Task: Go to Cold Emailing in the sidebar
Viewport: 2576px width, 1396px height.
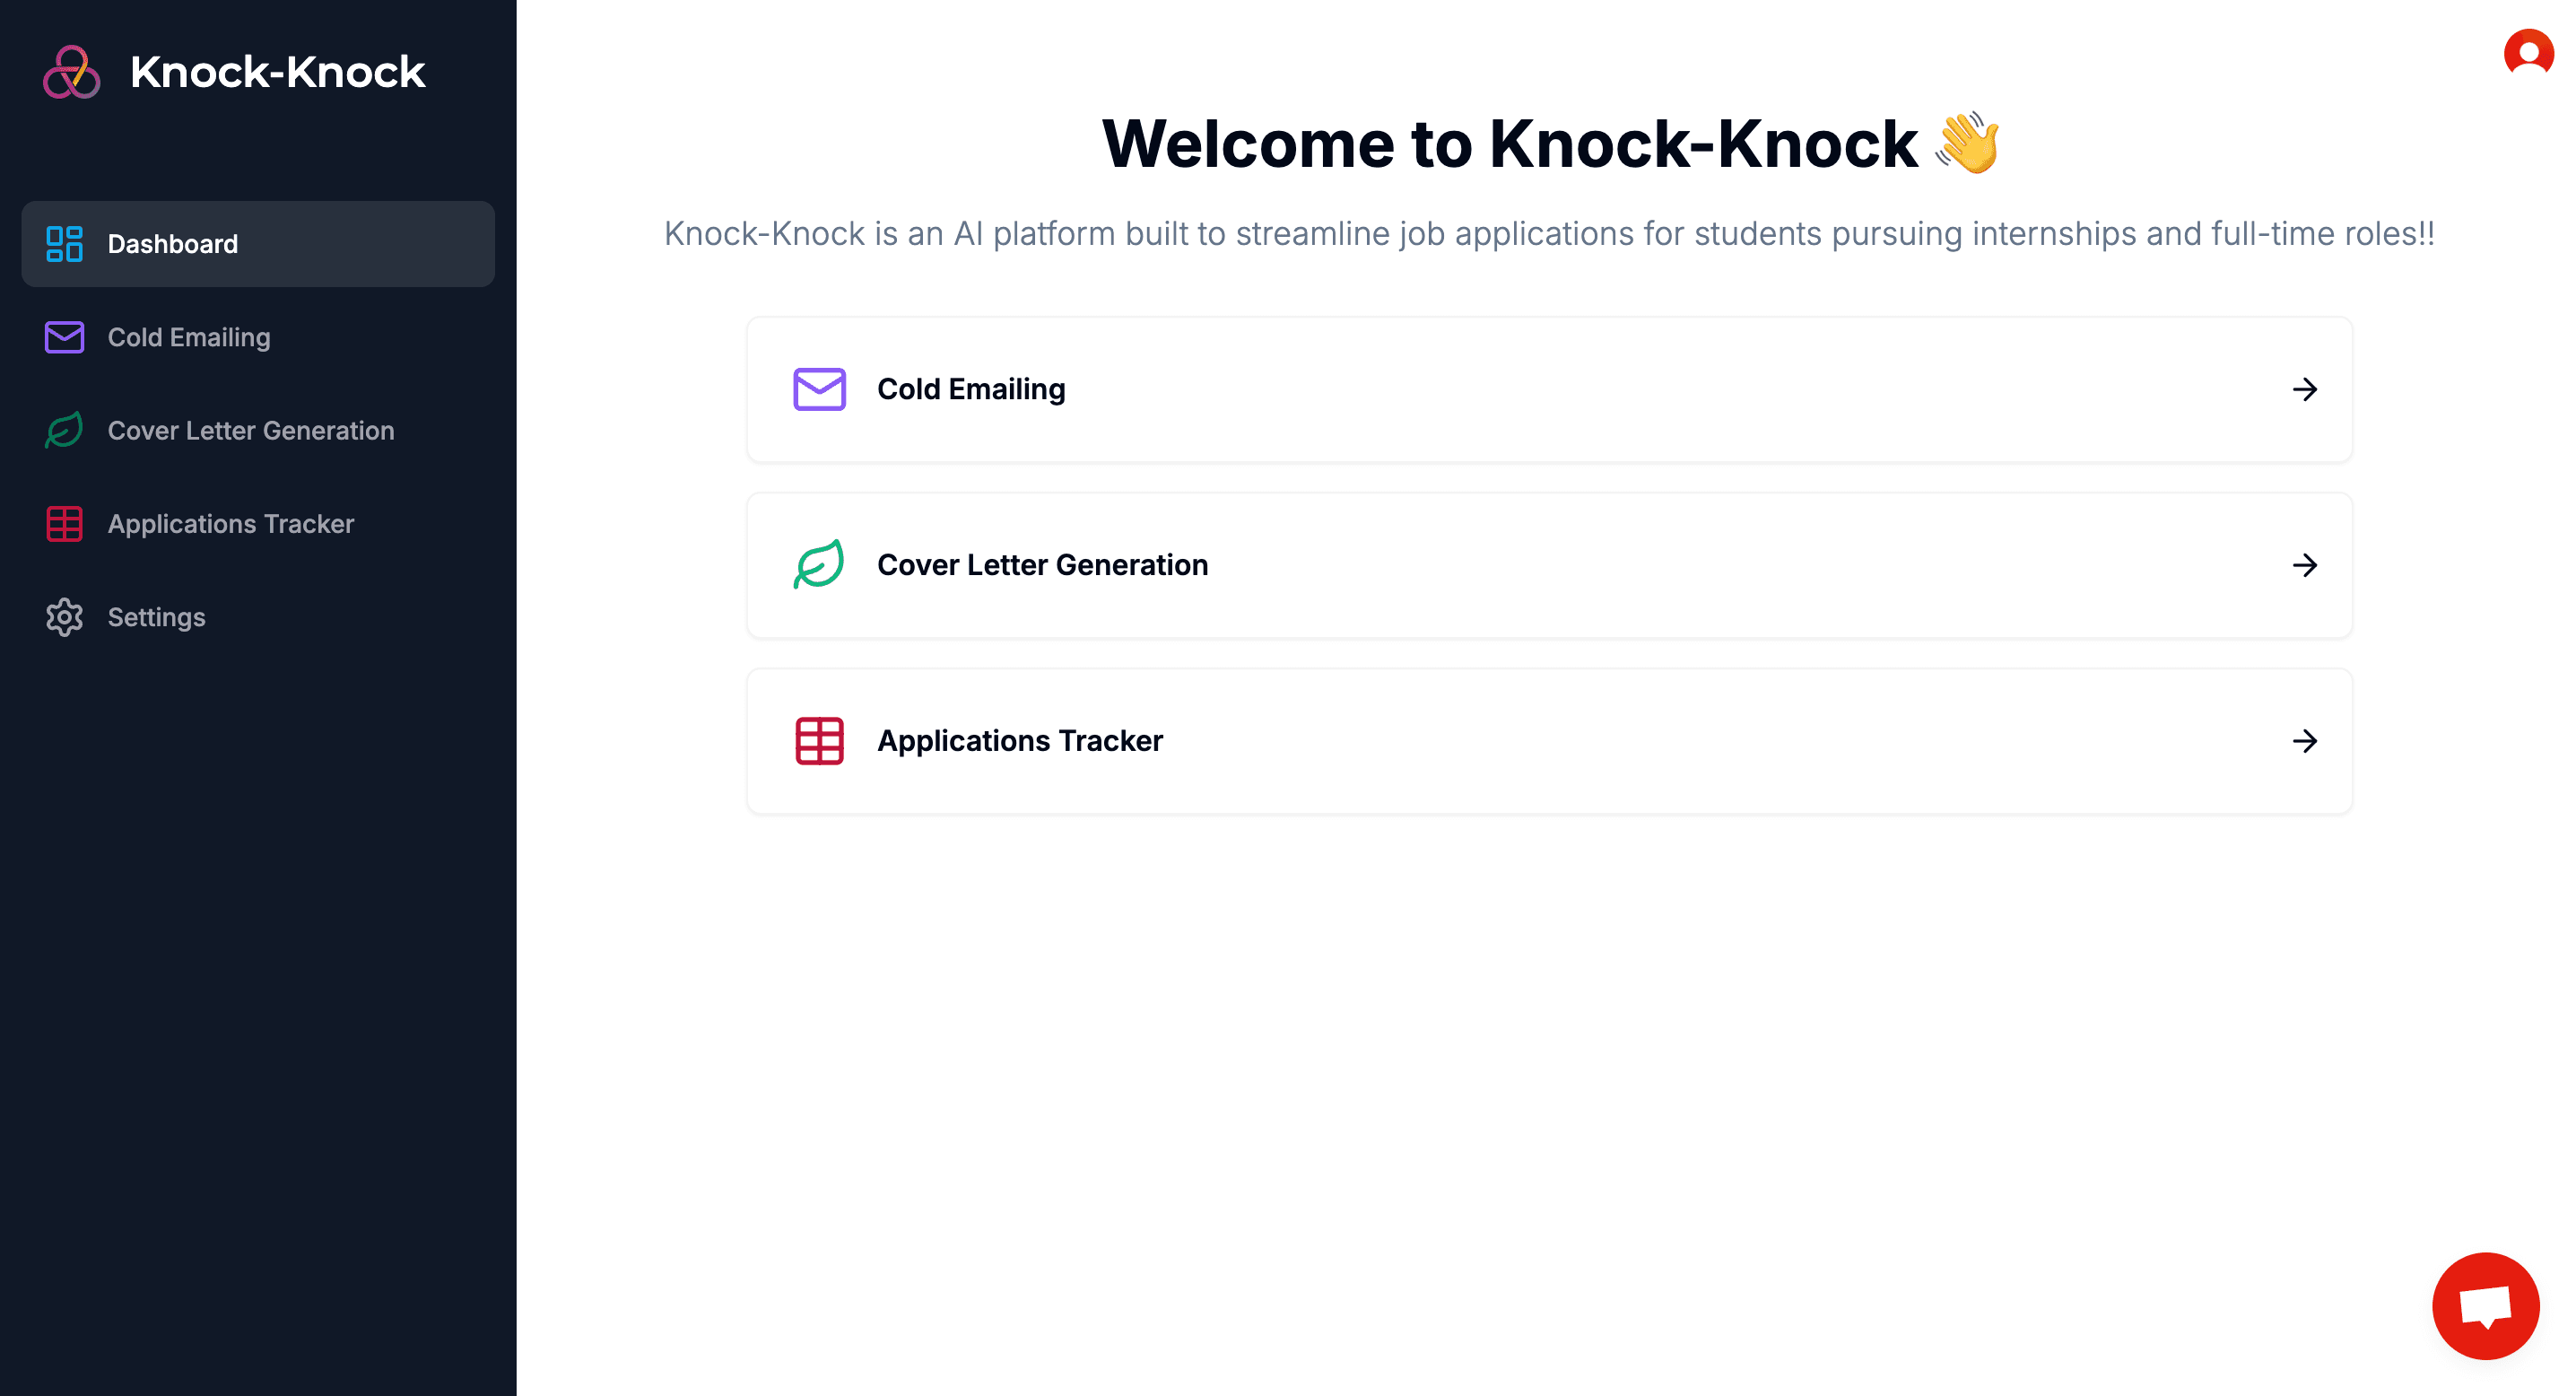Action: (x=258, y=337)
